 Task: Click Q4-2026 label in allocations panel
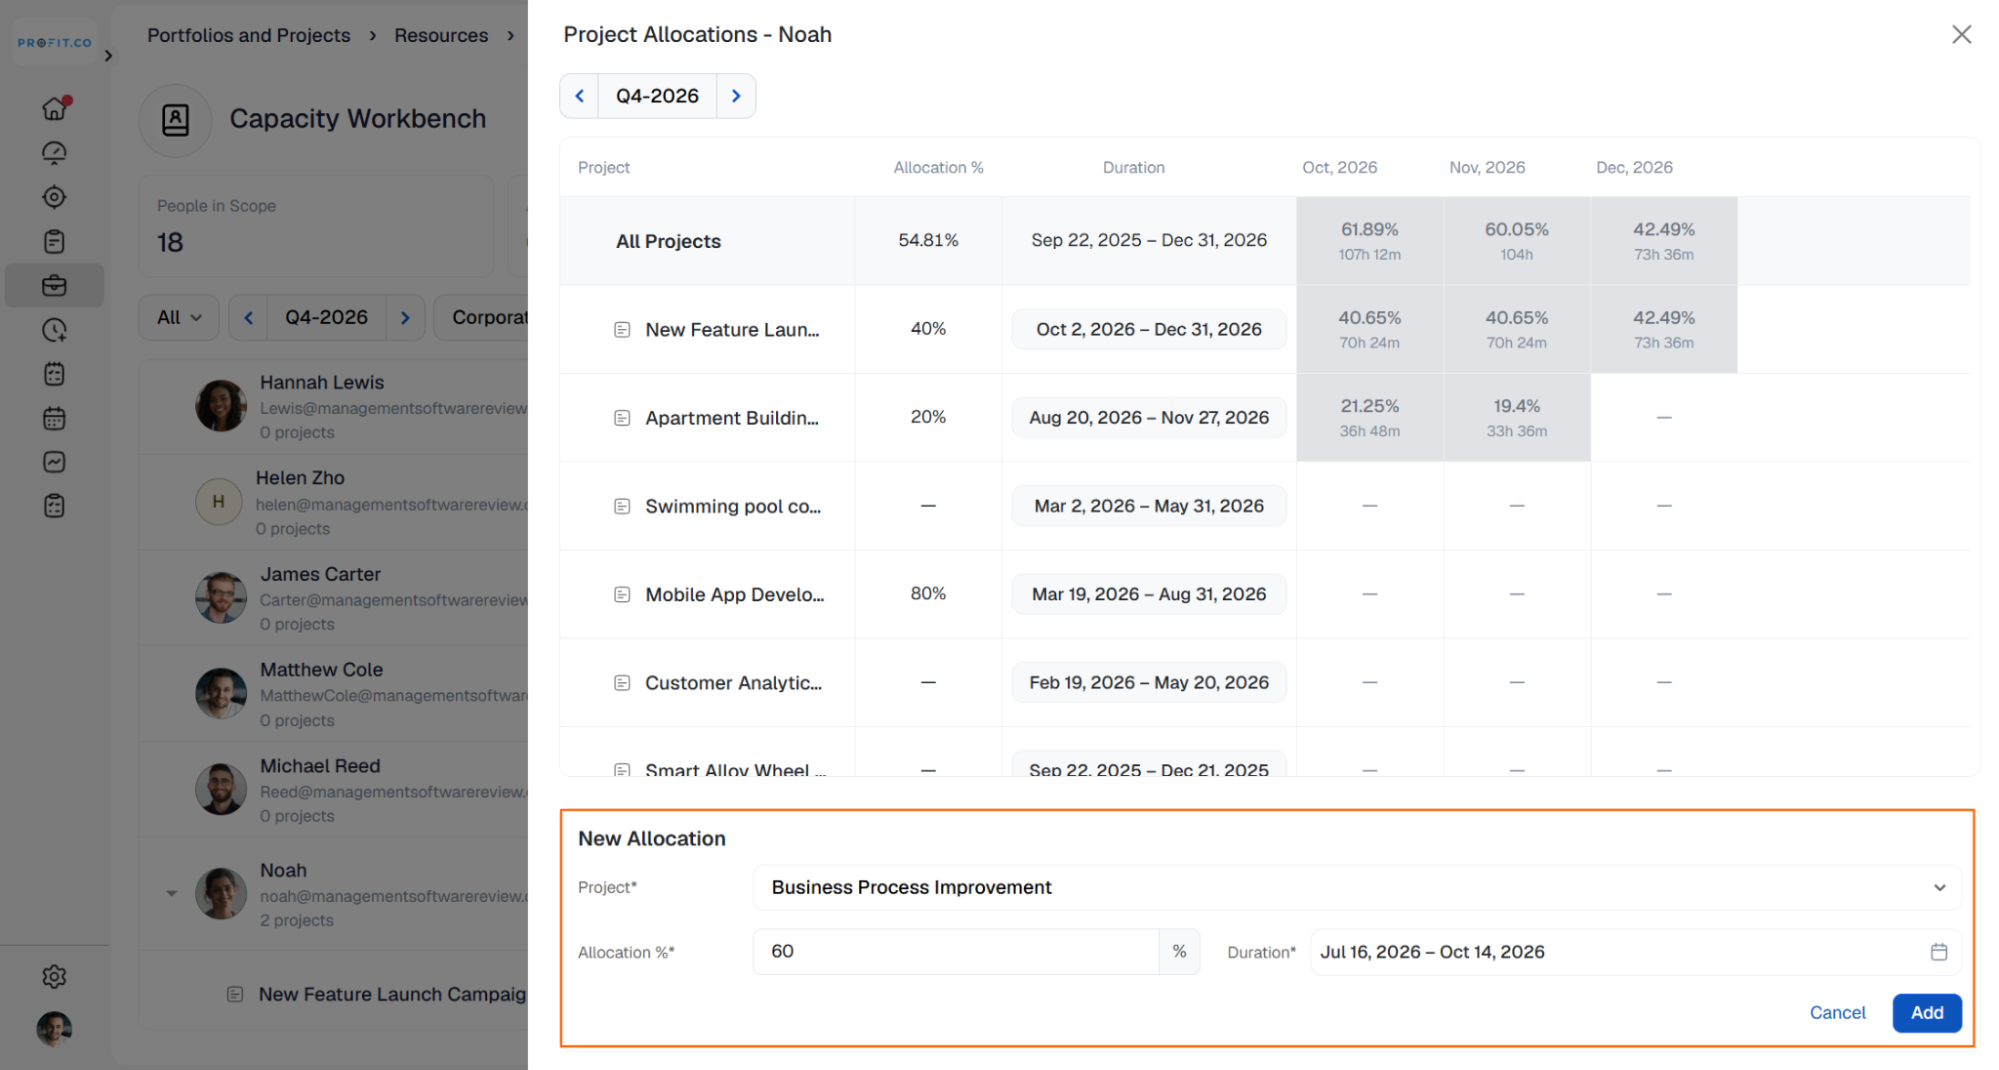(657, 96)
